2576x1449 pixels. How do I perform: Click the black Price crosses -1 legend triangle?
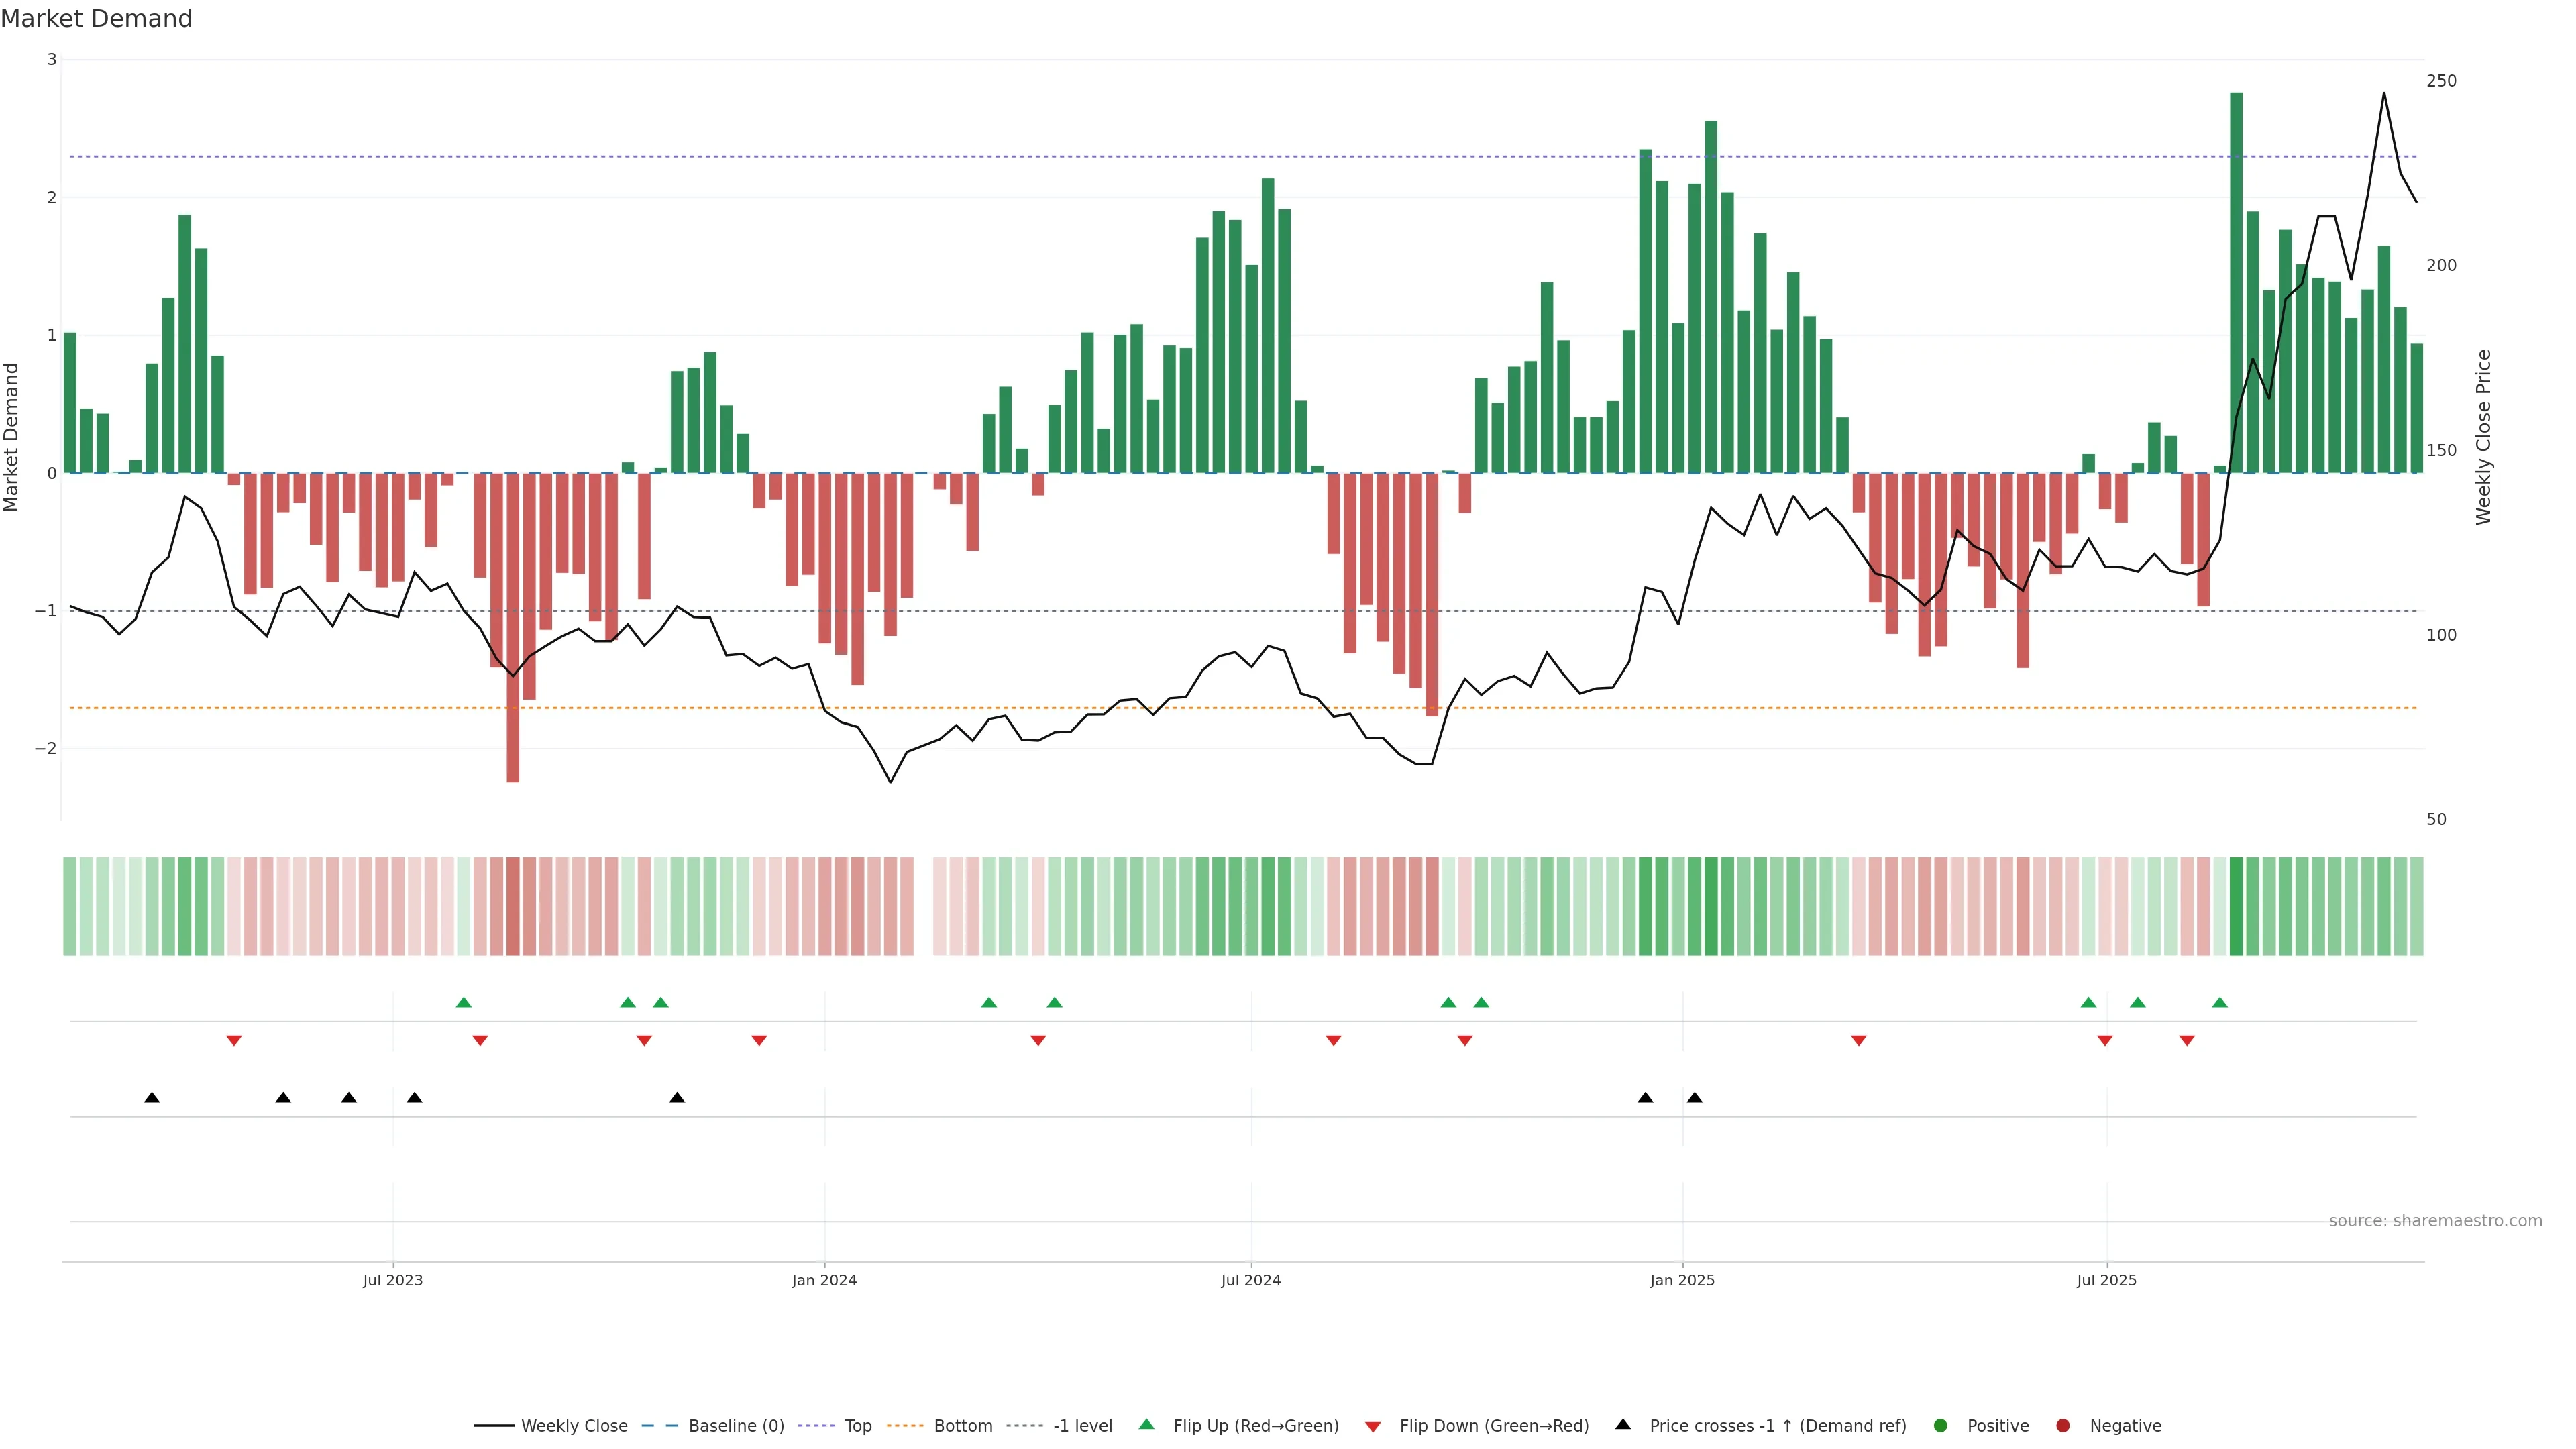(1623, 1424)
